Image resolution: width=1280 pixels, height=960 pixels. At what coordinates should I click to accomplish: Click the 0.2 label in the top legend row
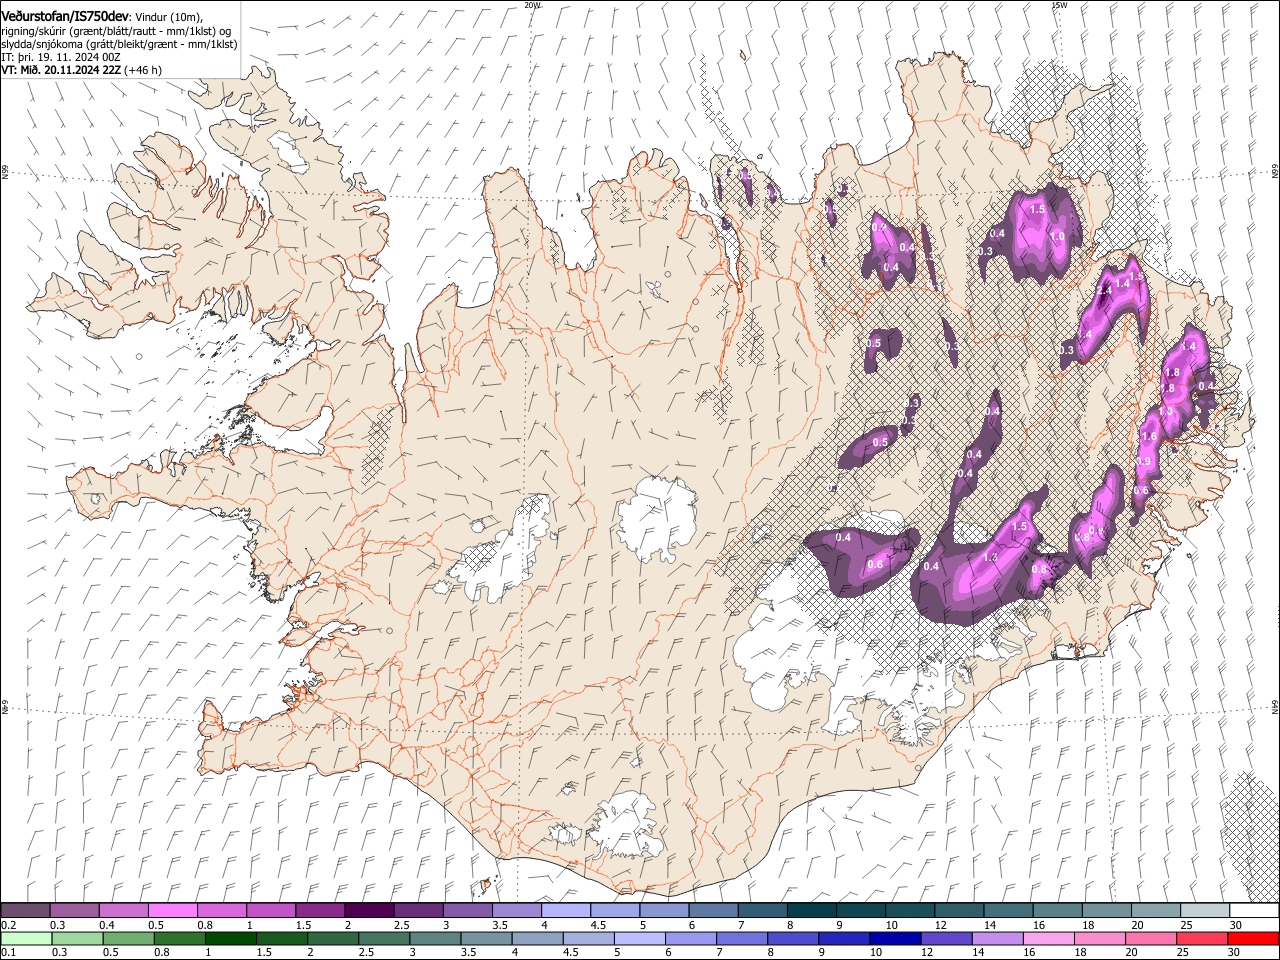point(8,925)
